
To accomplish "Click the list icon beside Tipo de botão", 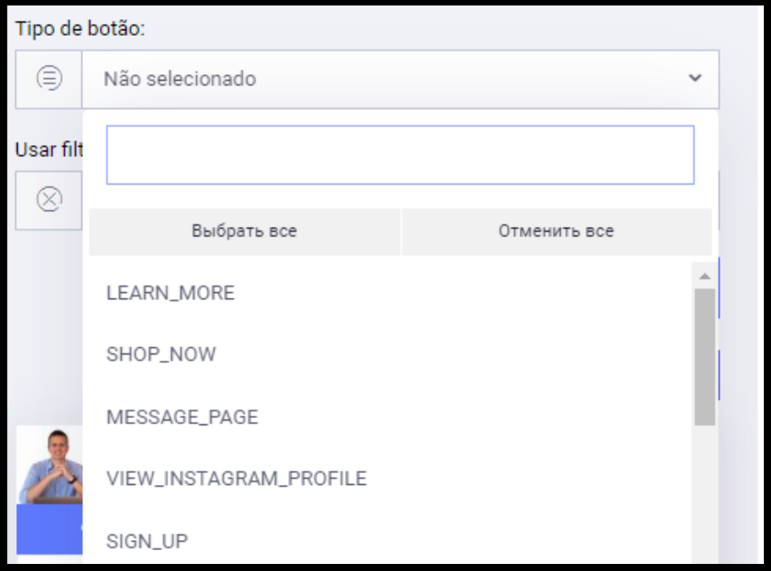I will coord(49,78).
